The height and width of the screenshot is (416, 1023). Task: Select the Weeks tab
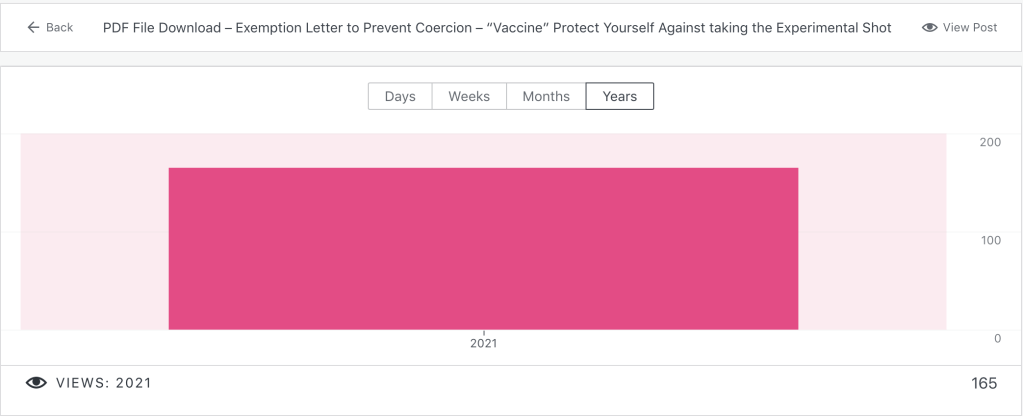(469, 96)
